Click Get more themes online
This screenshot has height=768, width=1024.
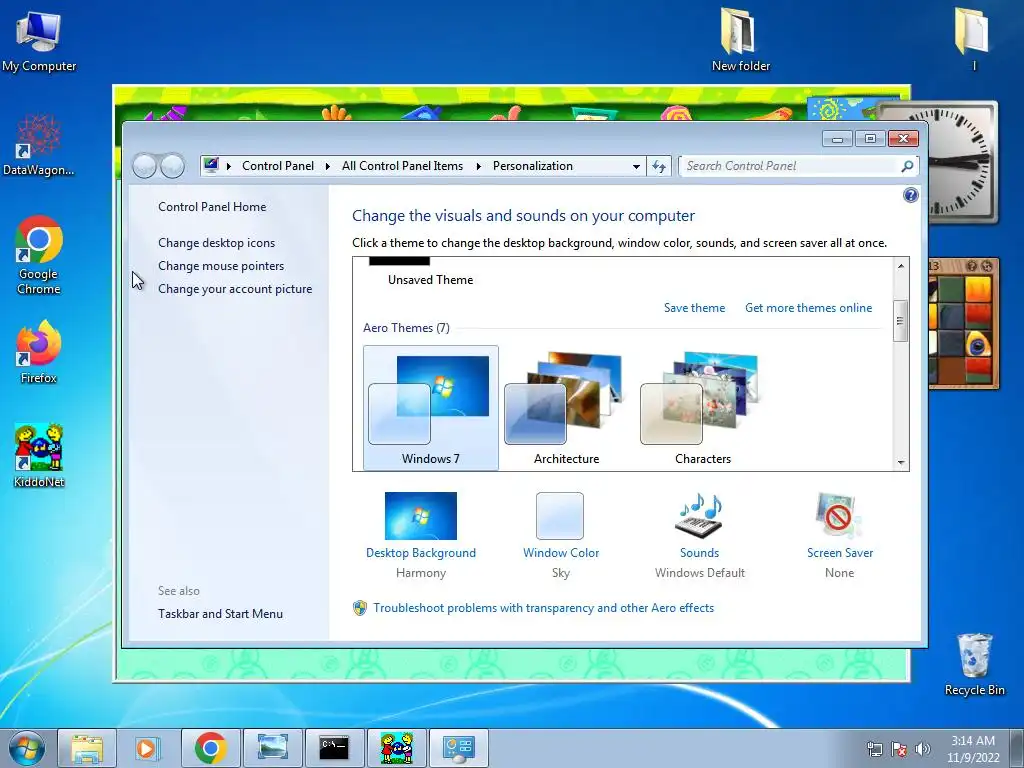click(x=808, y=308)
